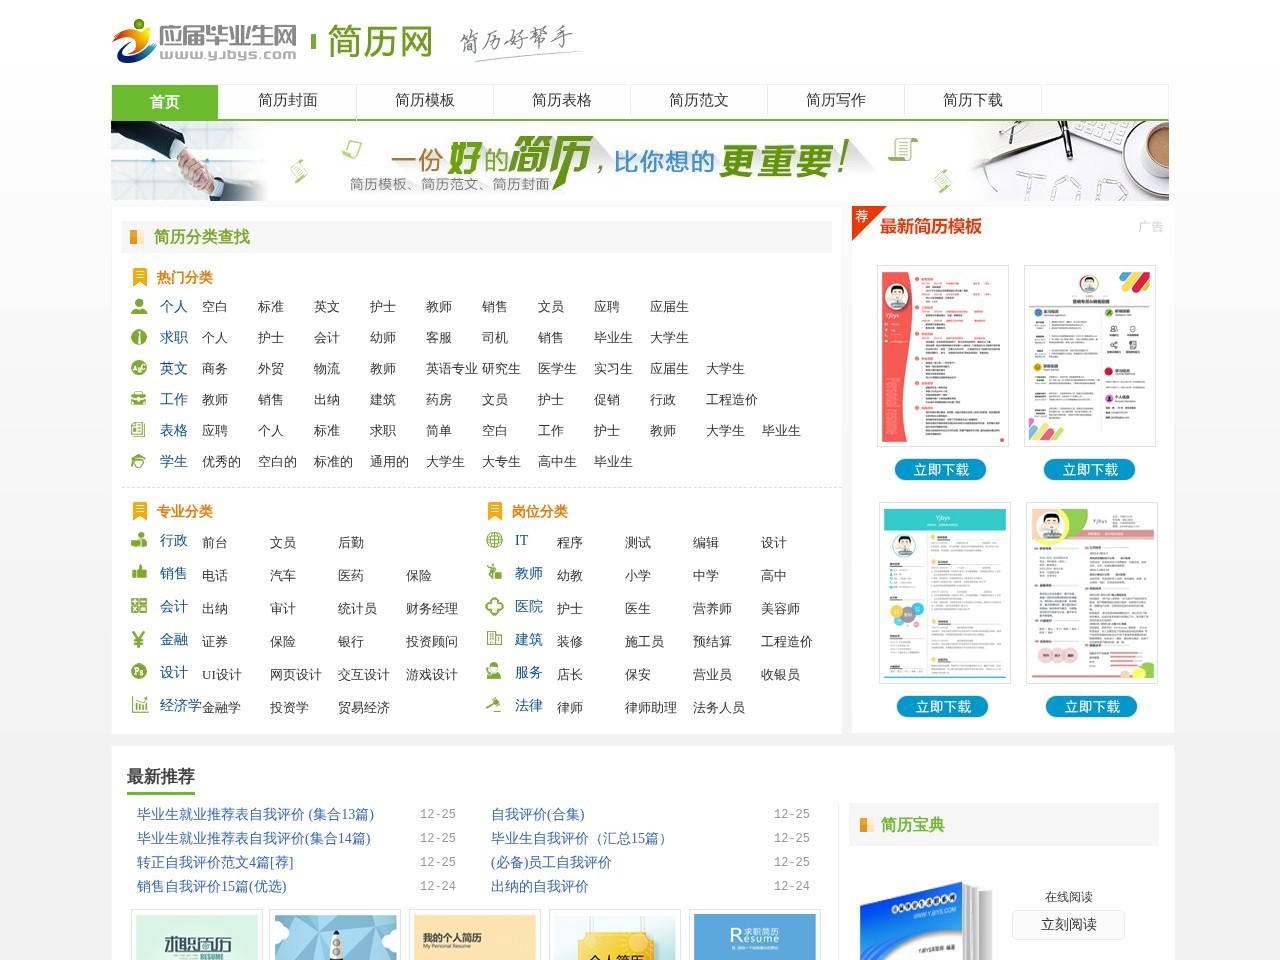Click the icon beside 行政 category
Viewport: 1280px width, 960px height.
click(x=139, y=540)
